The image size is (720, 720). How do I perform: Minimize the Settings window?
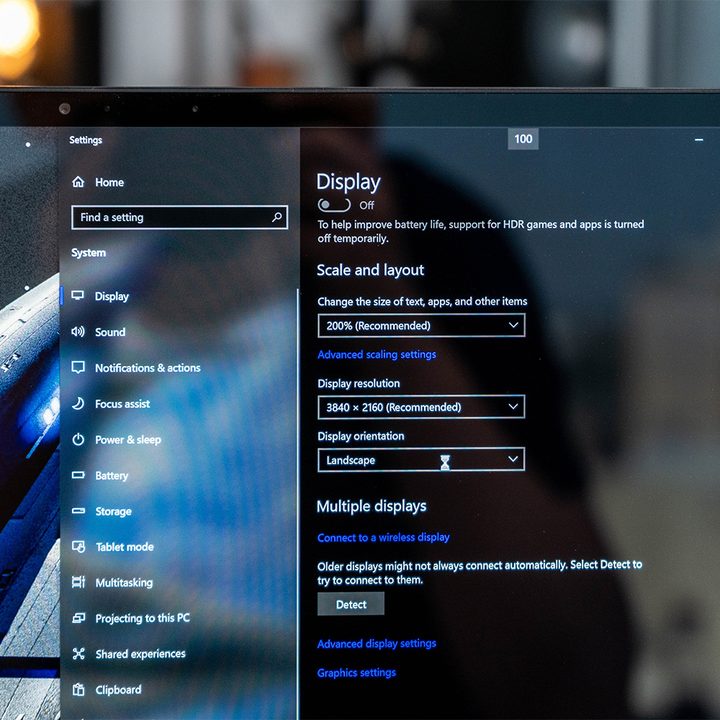[698, 140]
